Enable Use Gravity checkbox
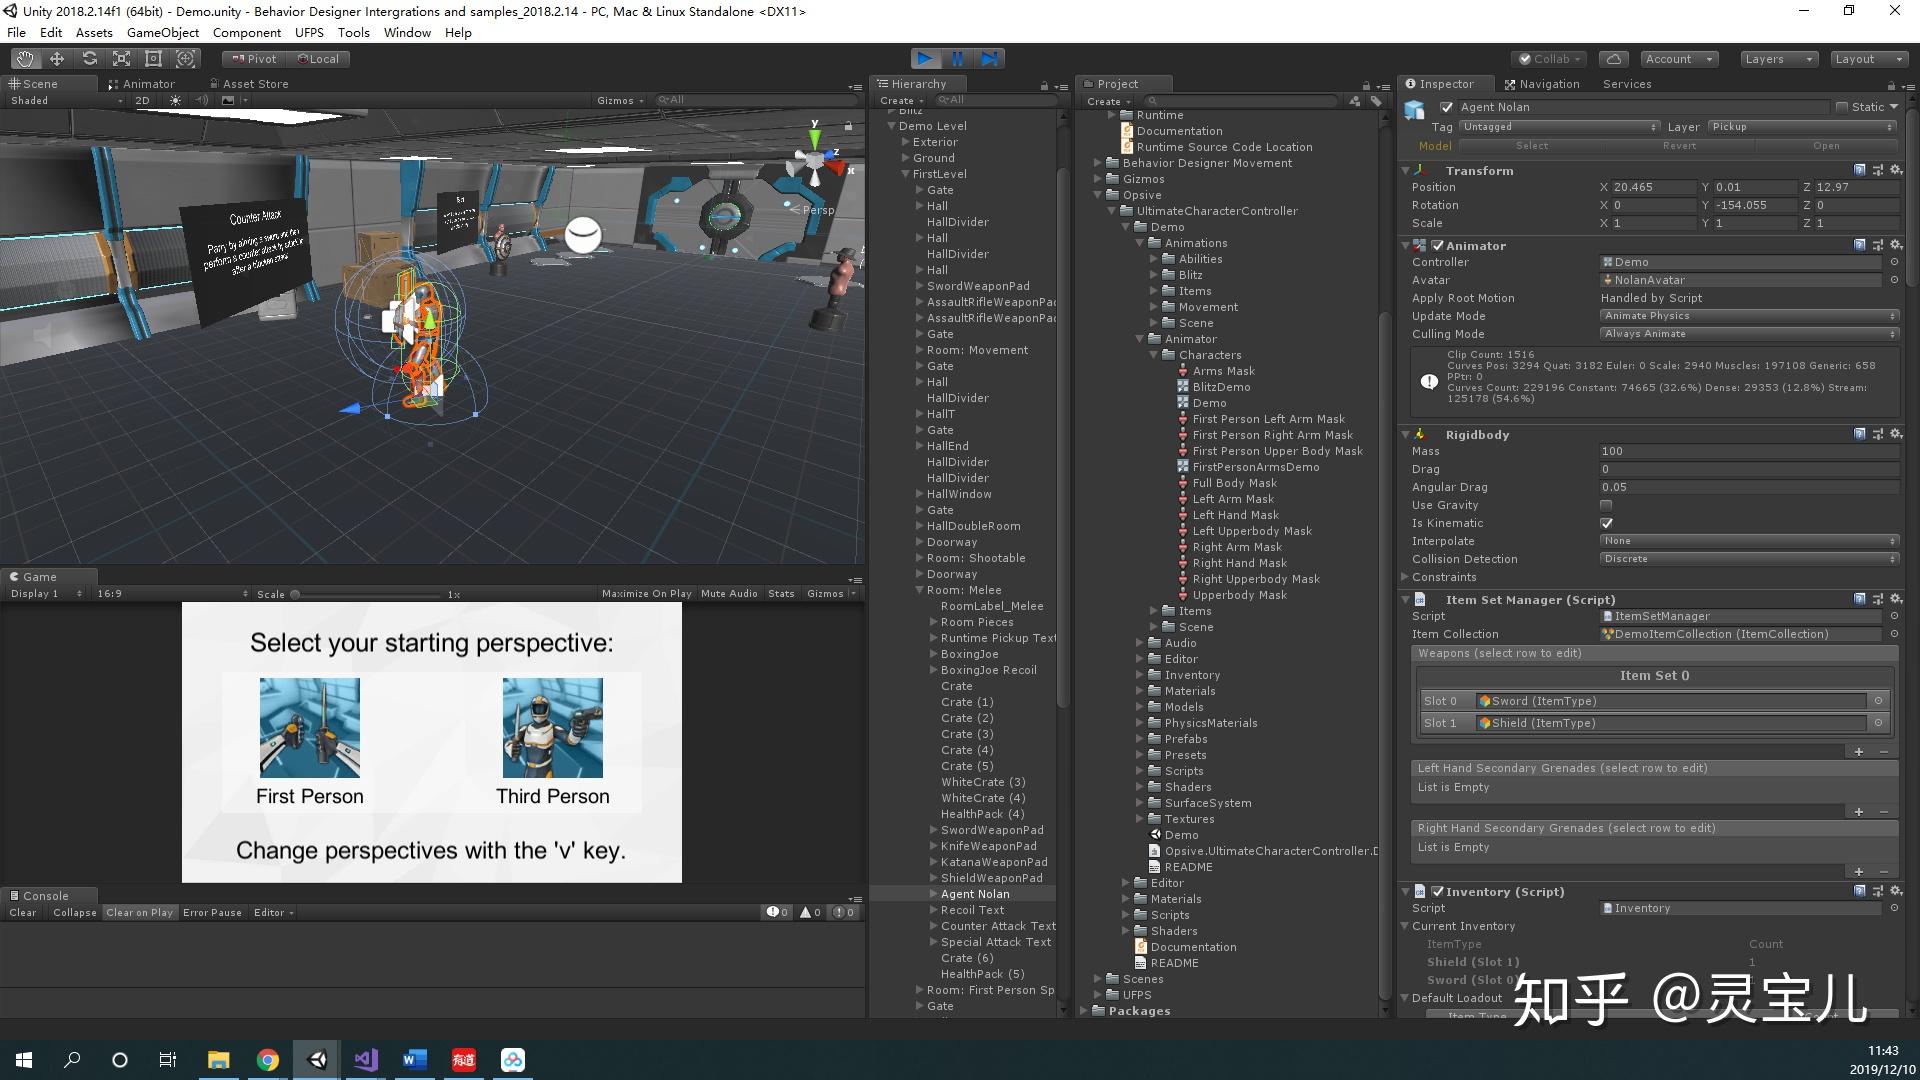Image resolution: width=1920 pixels, height=1080 pixels. point(1606,505)
